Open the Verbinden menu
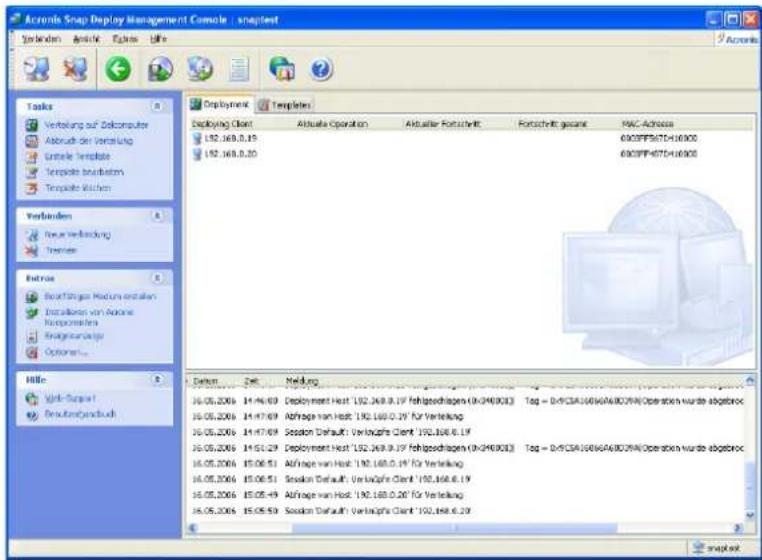The width and height of the screenshot is (762, 560). pyautogui.click(x=41, y=39)
